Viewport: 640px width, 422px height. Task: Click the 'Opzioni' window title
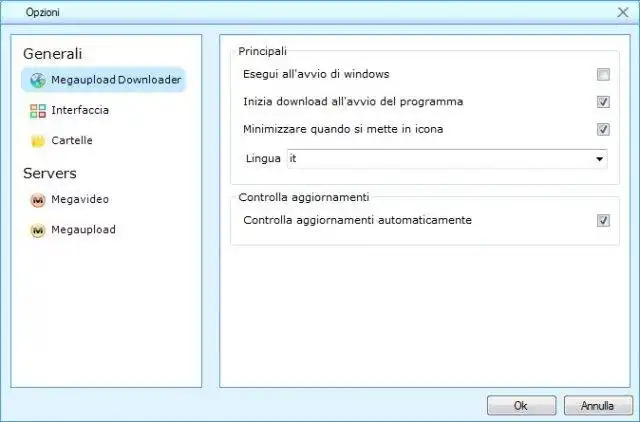tap(42, 12)
